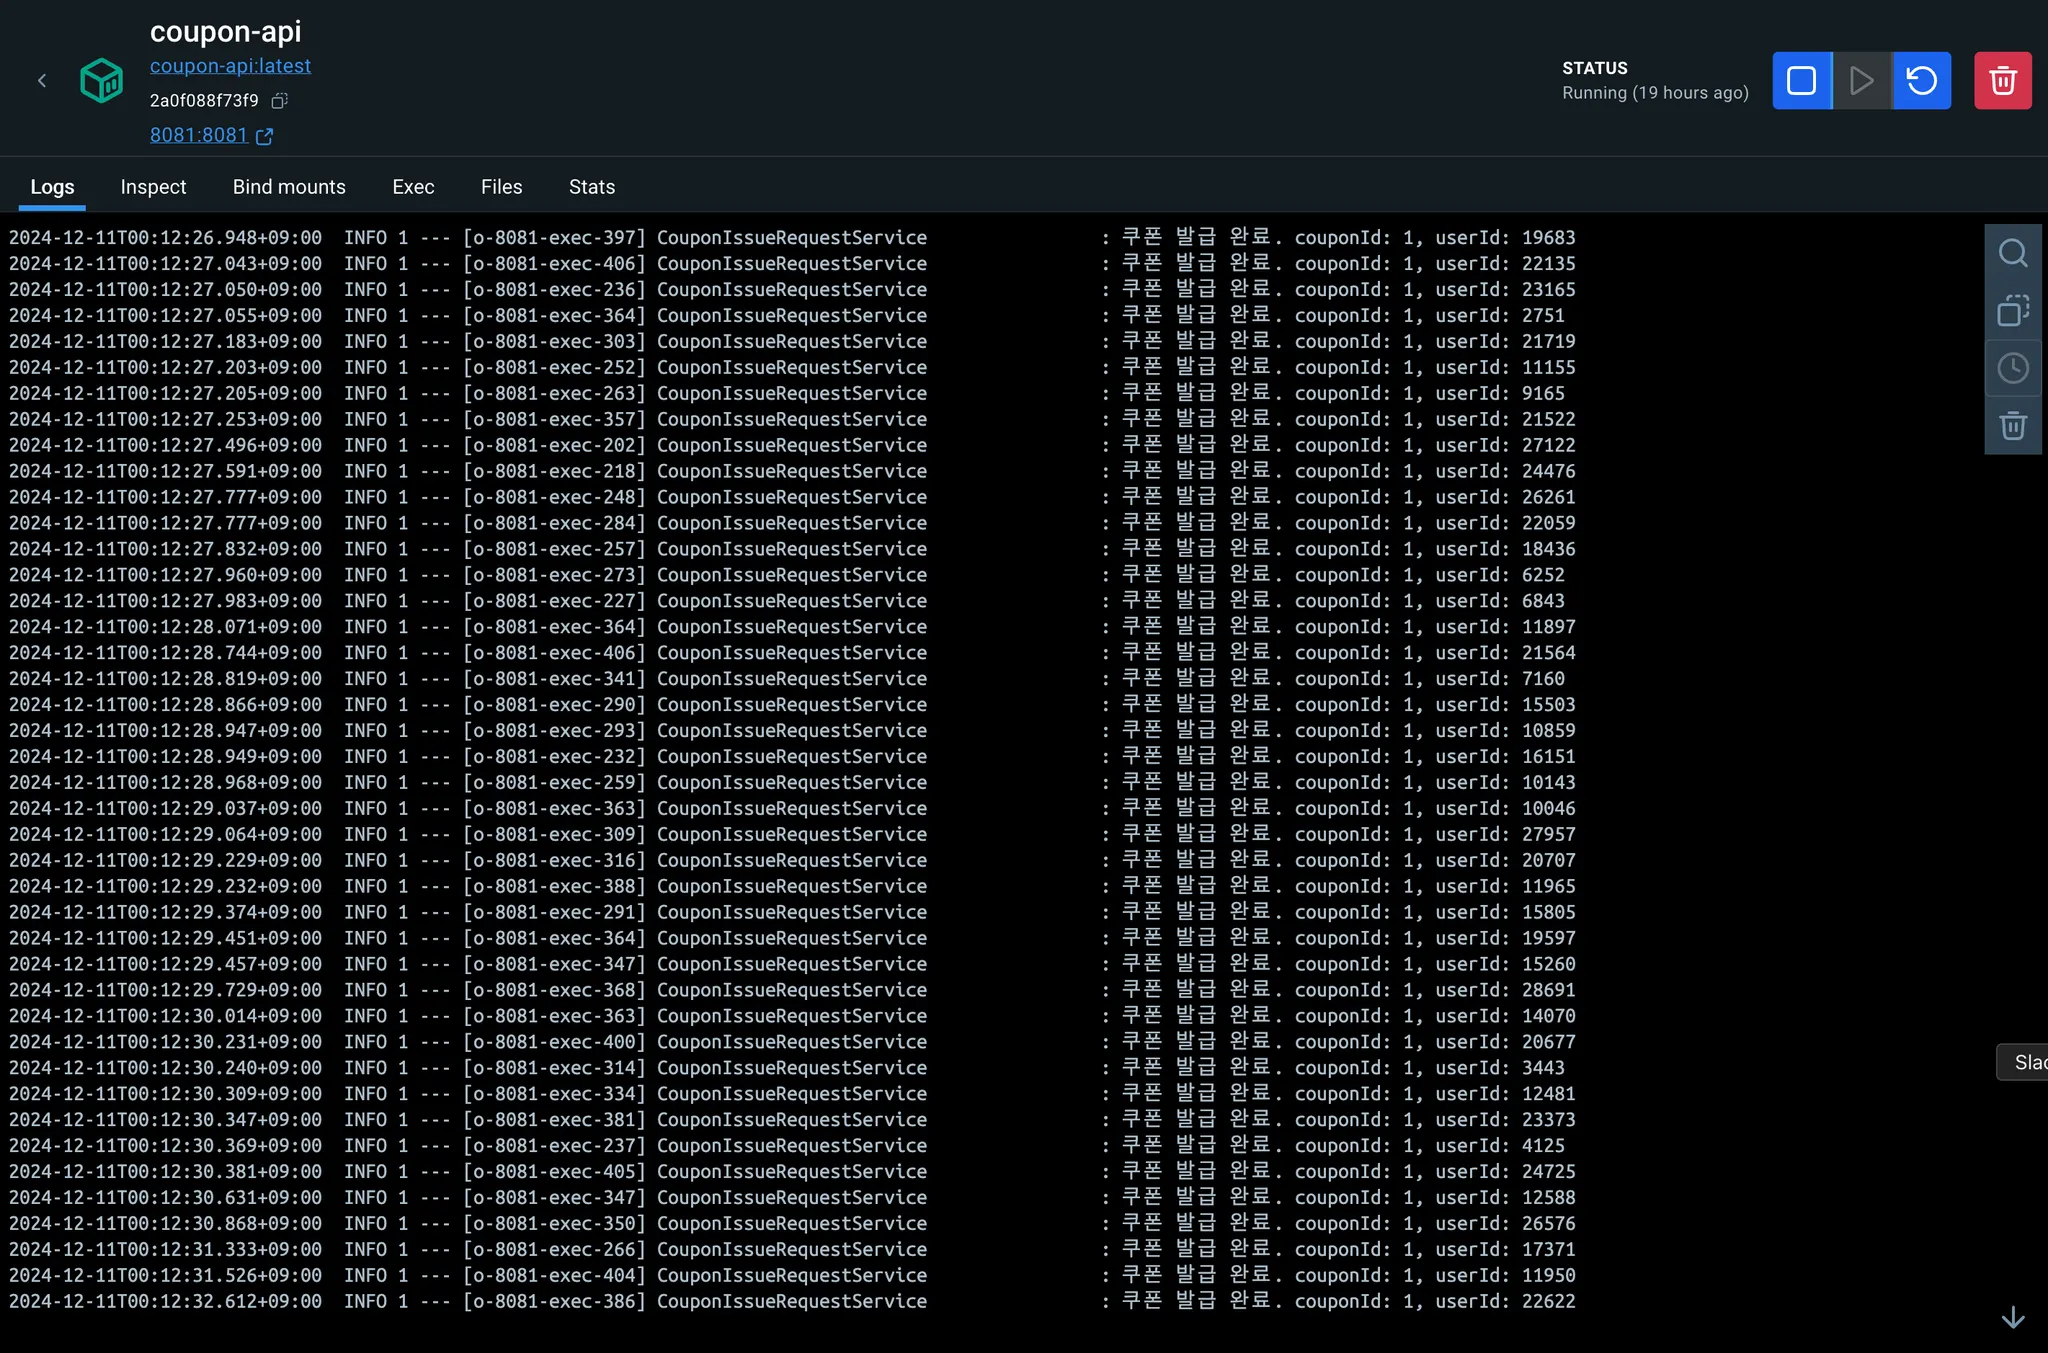Clear the terminal logs with the trash icon

(x=2012, y=426)
